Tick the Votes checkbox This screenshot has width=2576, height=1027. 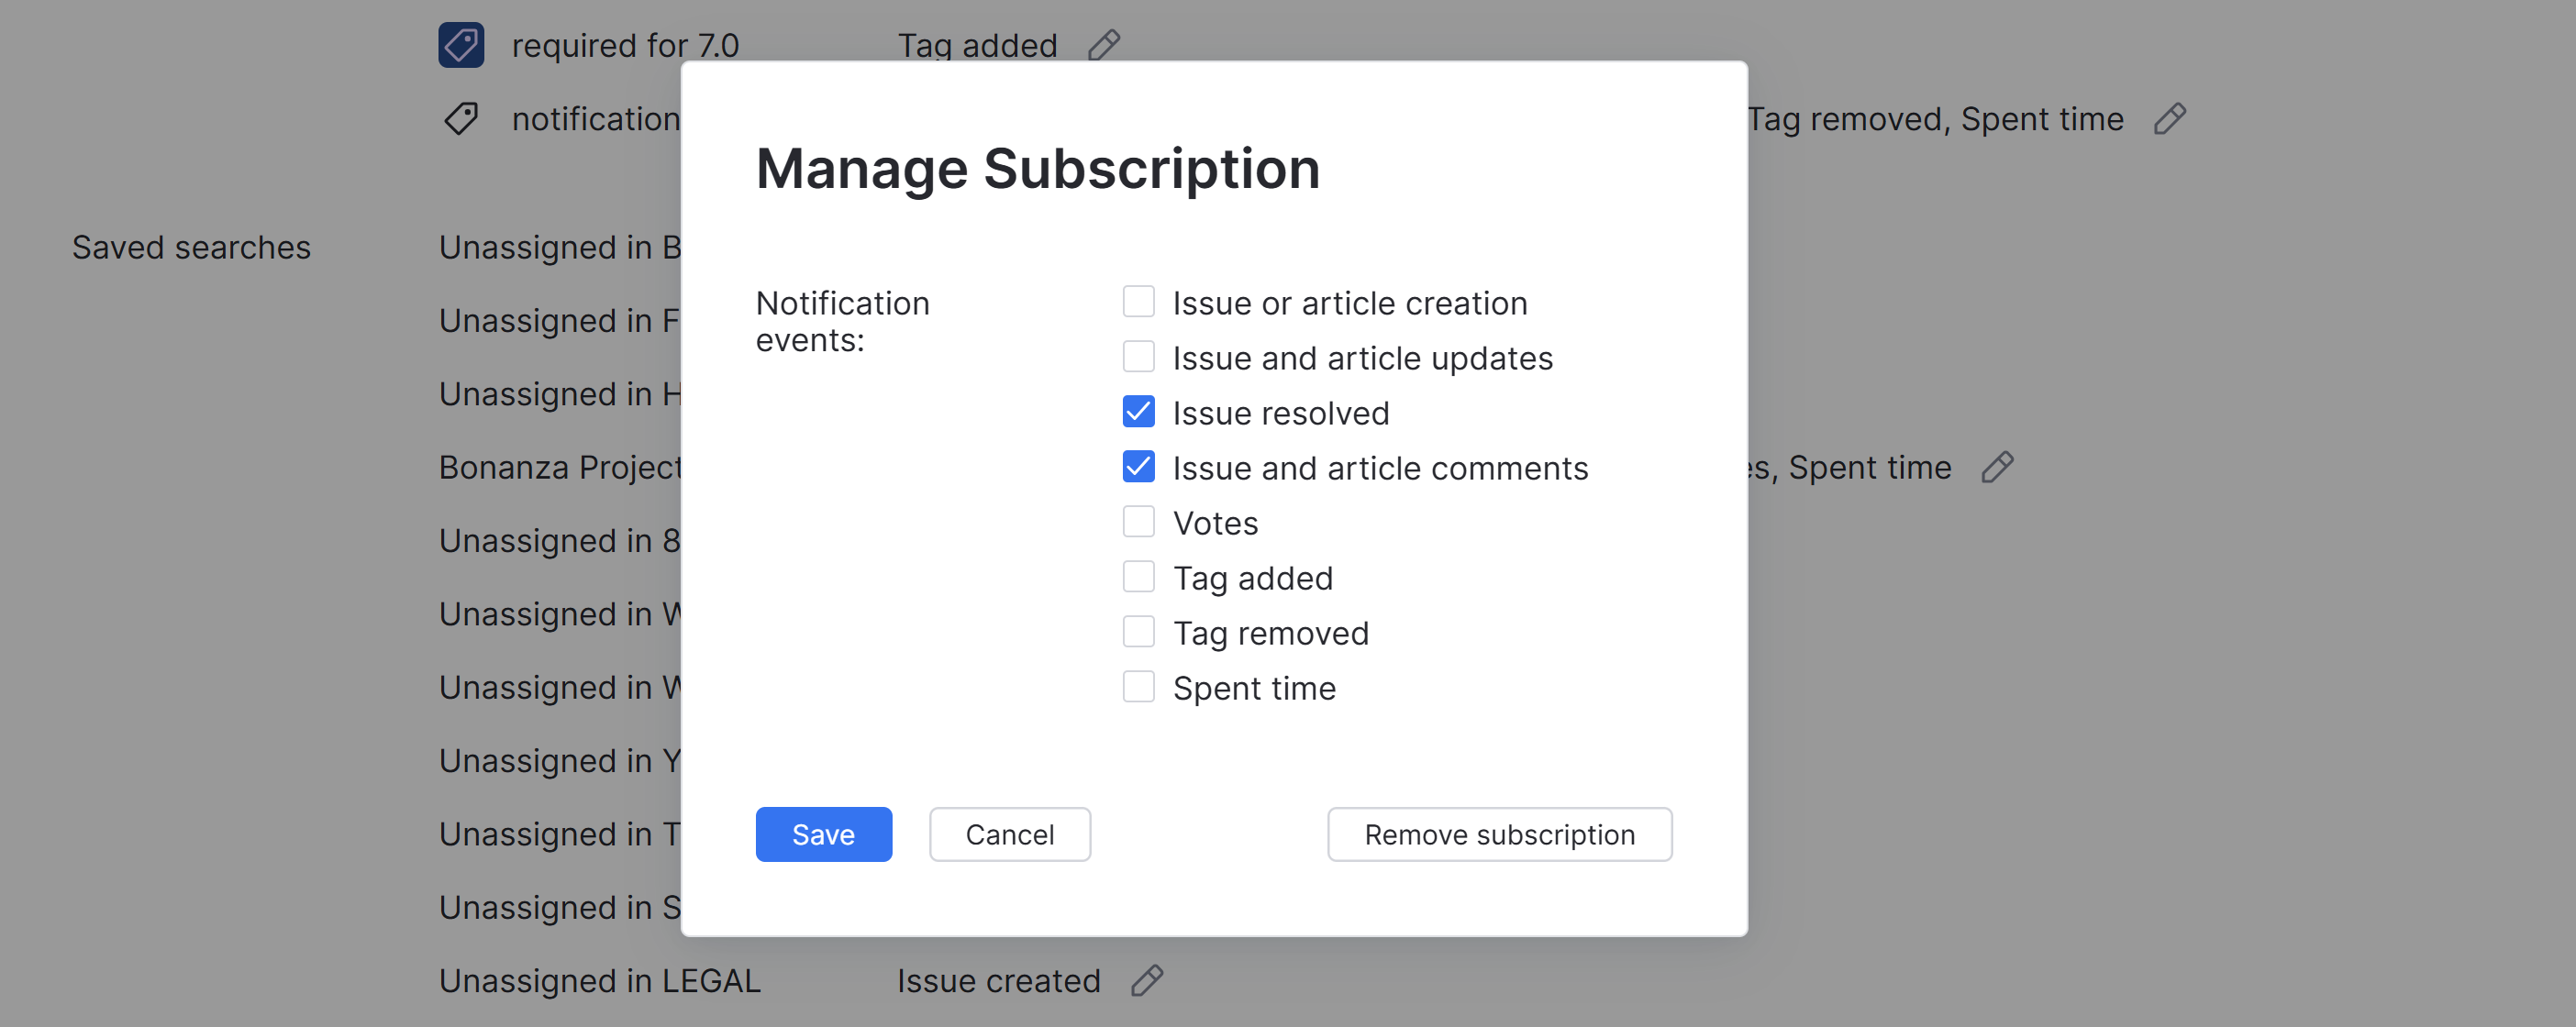click(1138, 522)
